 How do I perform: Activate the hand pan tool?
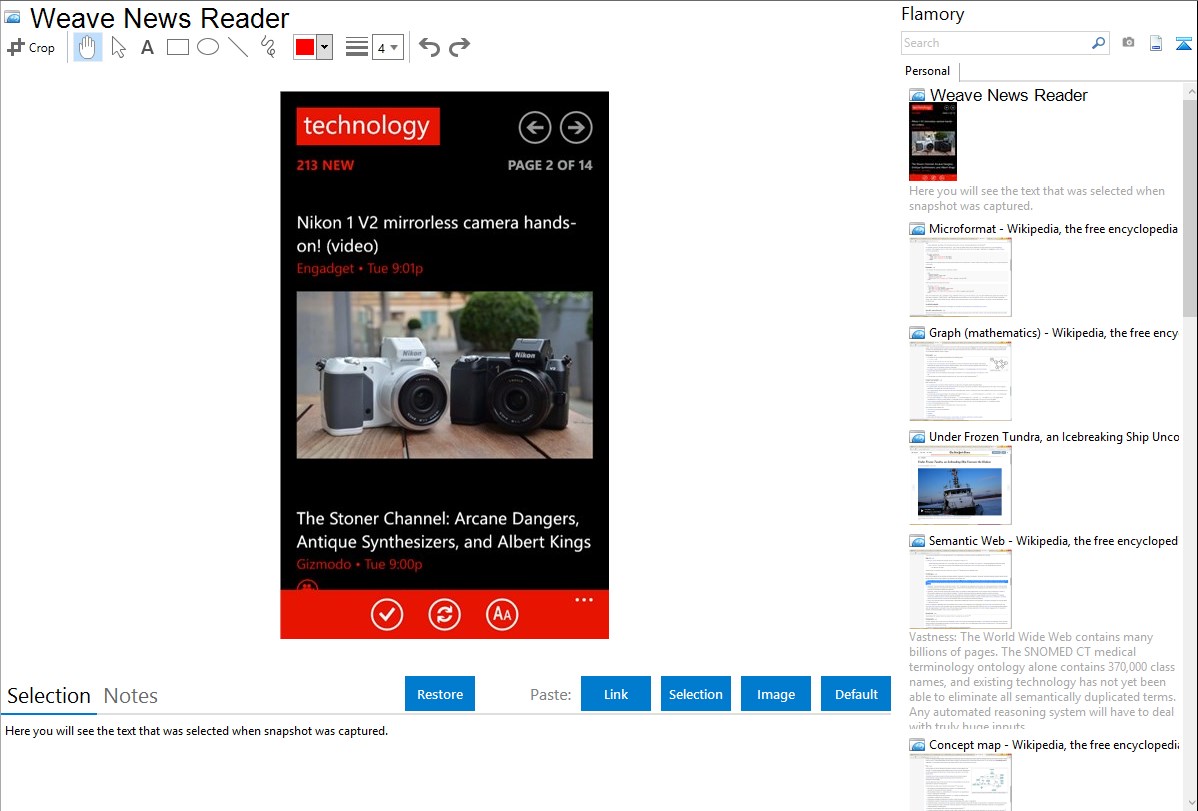[87, 47]
